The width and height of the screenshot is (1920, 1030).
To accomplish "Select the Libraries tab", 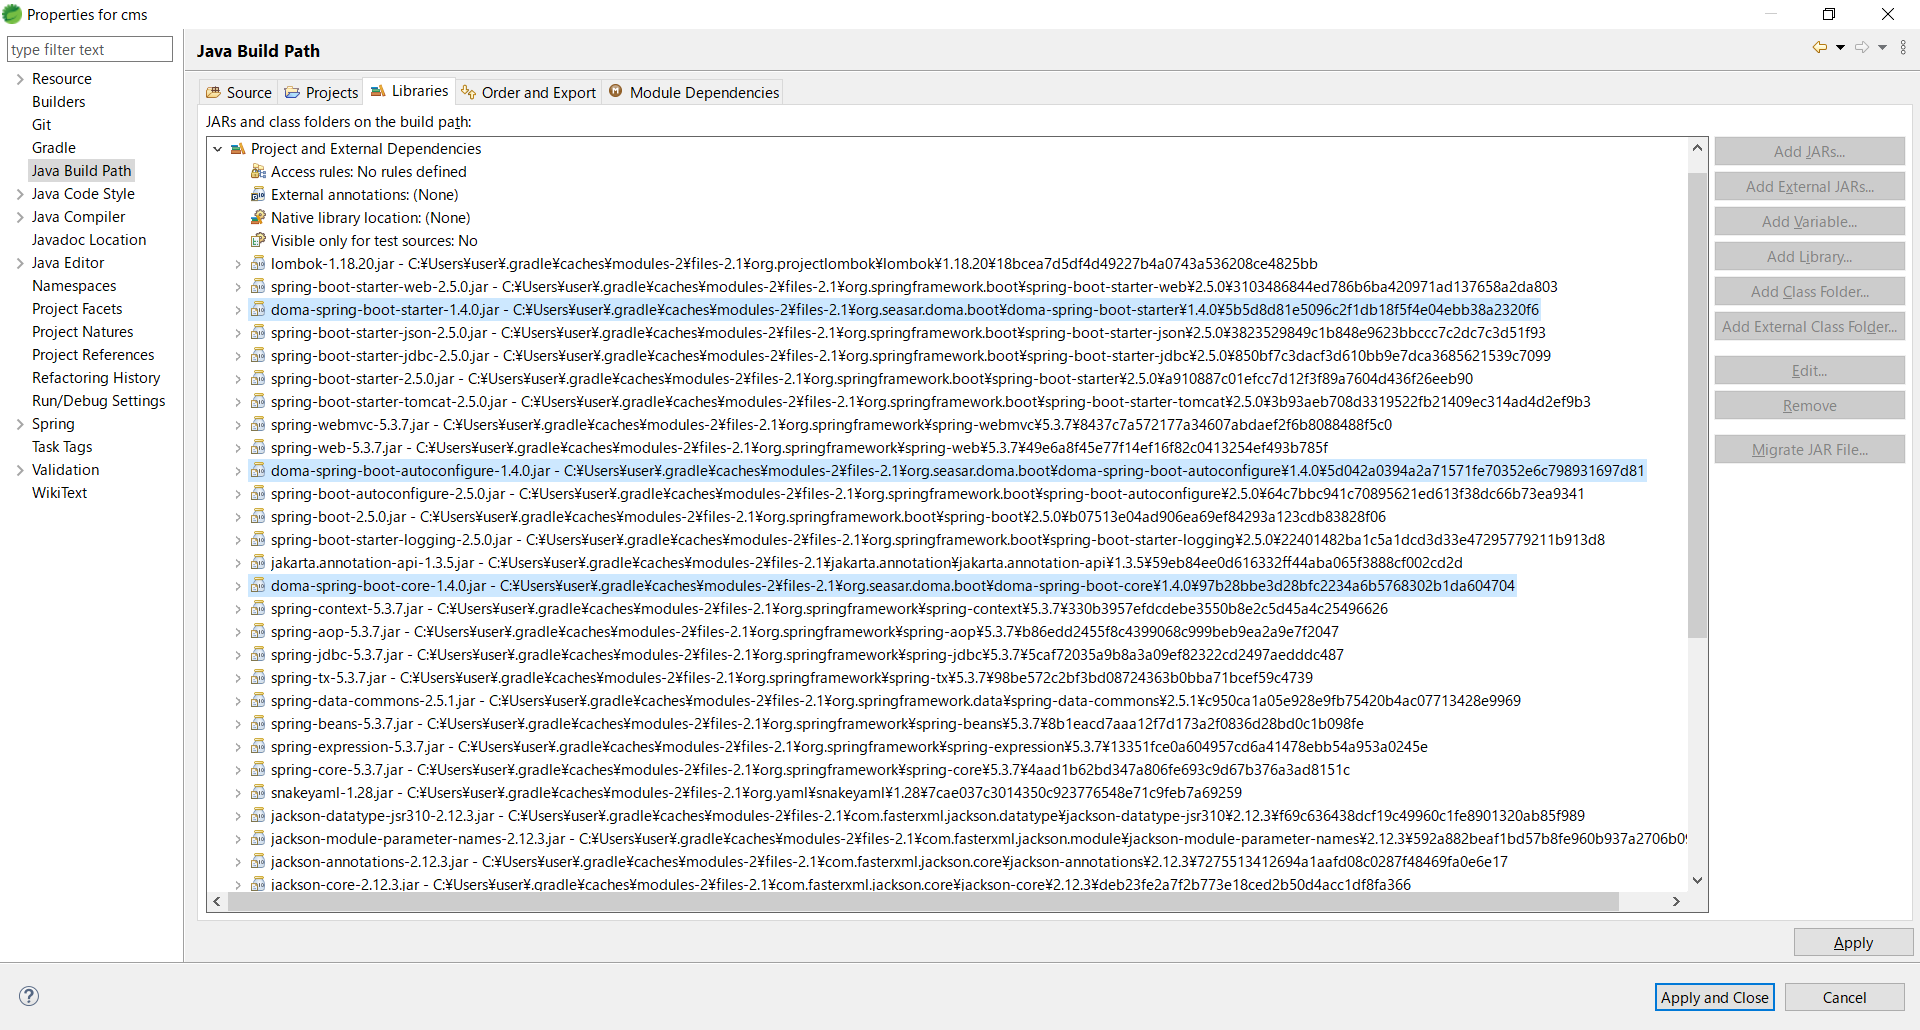I will pyautogui.click(x=409, y=91).
